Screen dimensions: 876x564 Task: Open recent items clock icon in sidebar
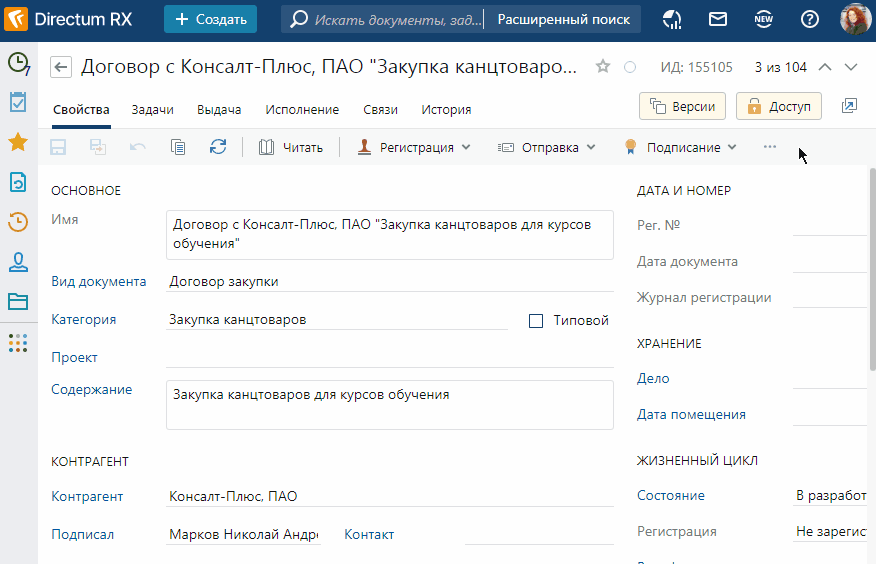click(18, 63)
